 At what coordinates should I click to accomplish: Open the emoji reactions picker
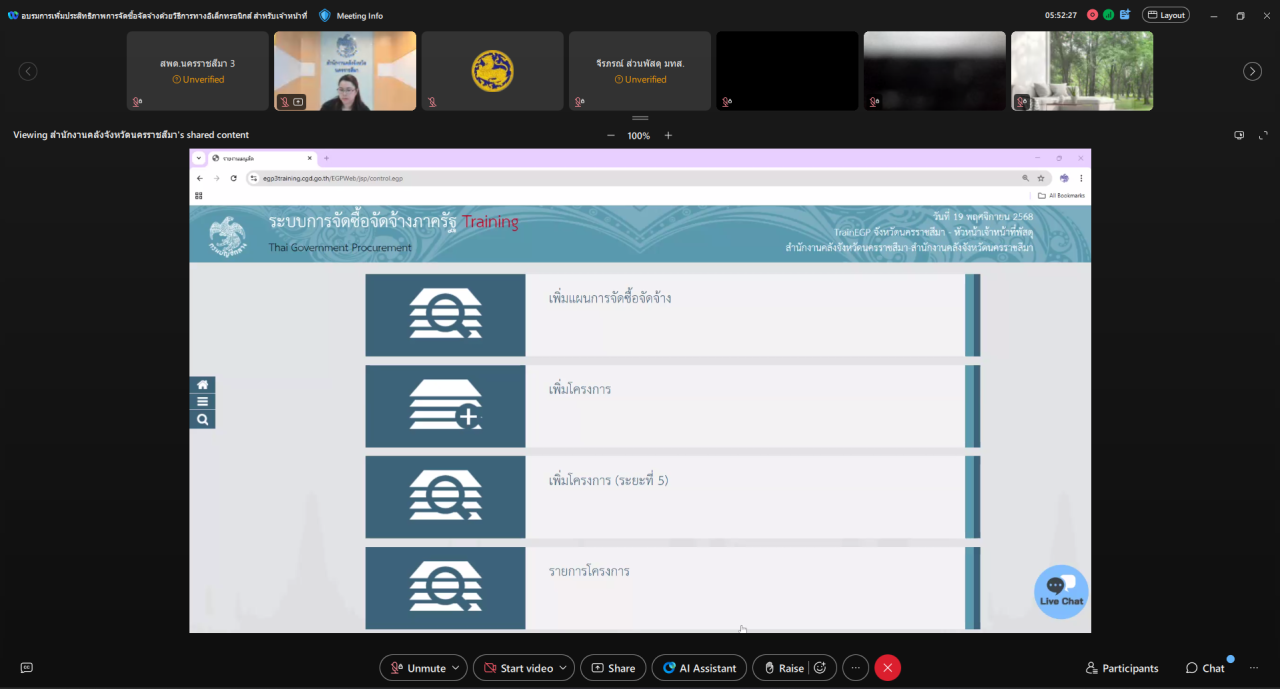point(821,668)
